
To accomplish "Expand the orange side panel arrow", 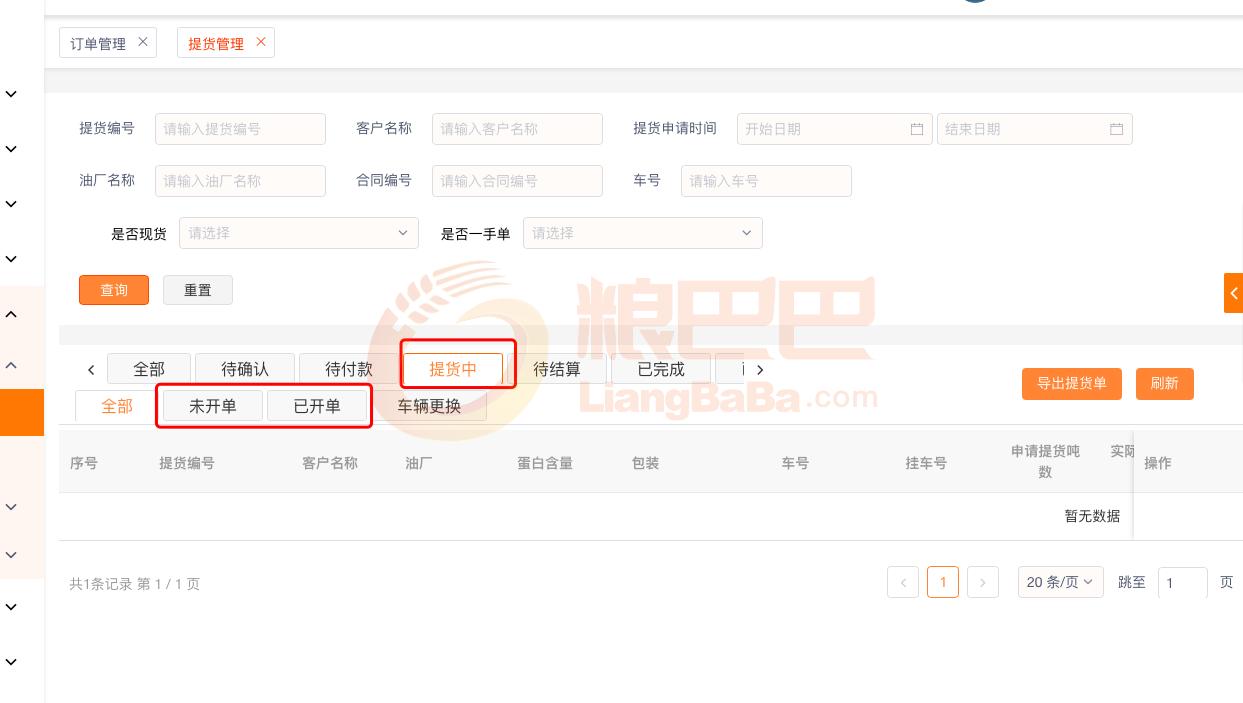I will pyautogui.click(x=1233, y=293).
